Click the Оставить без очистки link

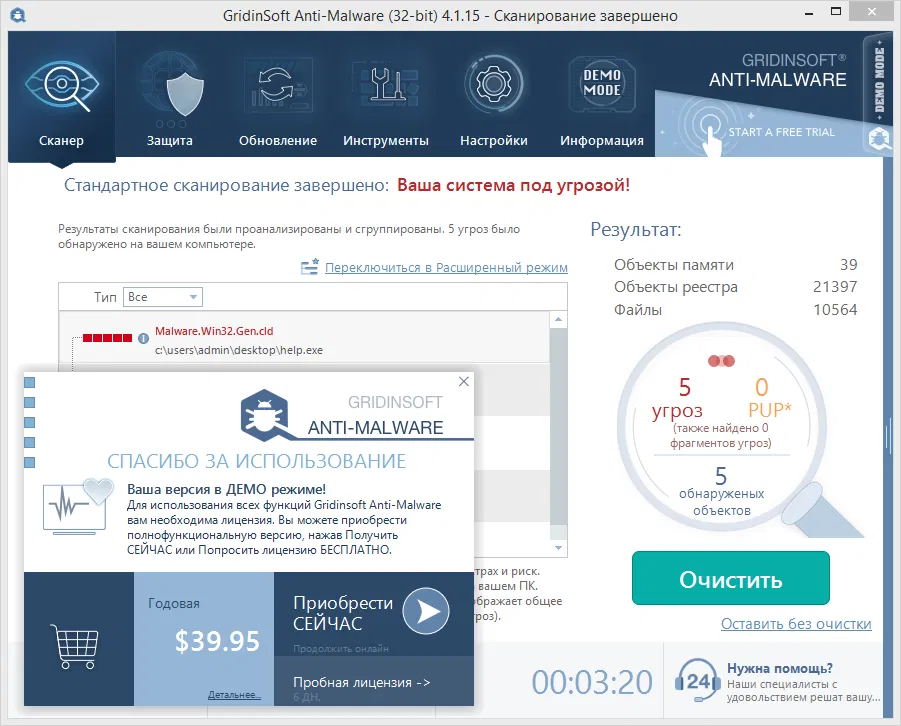(796, 624)
